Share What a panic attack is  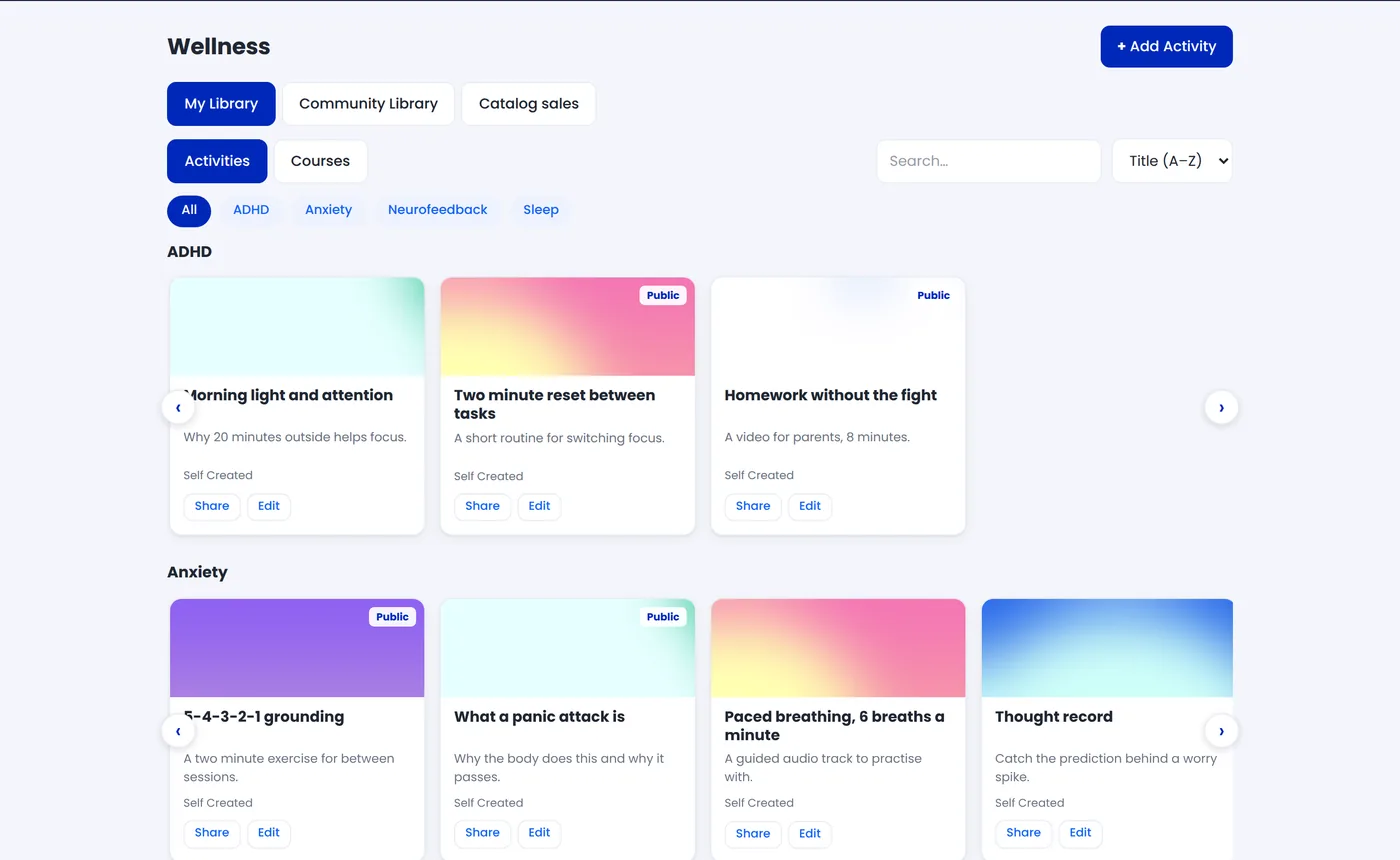[482, 833]
